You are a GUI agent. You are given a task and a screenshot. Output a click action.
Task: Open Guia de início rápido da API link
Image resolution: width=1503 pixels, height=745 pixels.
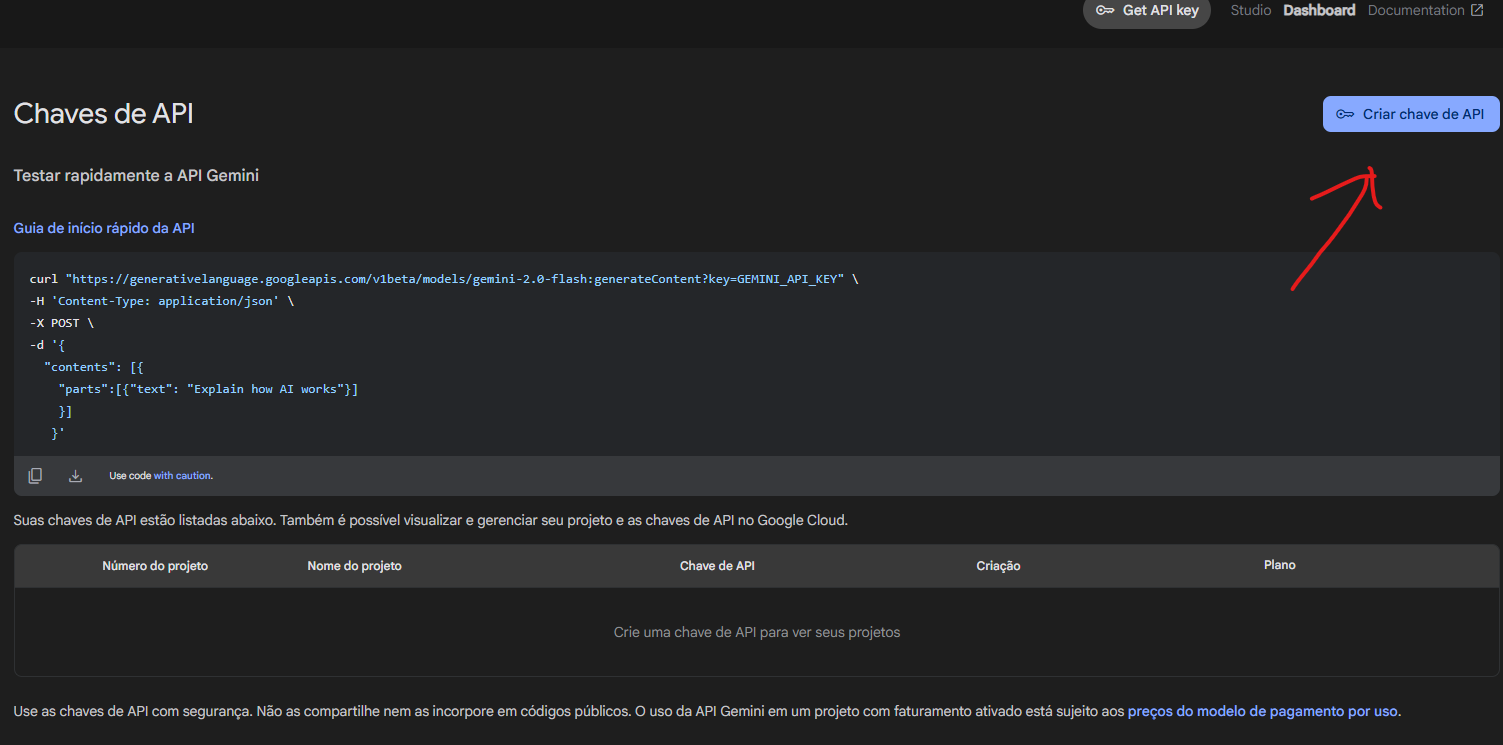pos(104,228)
